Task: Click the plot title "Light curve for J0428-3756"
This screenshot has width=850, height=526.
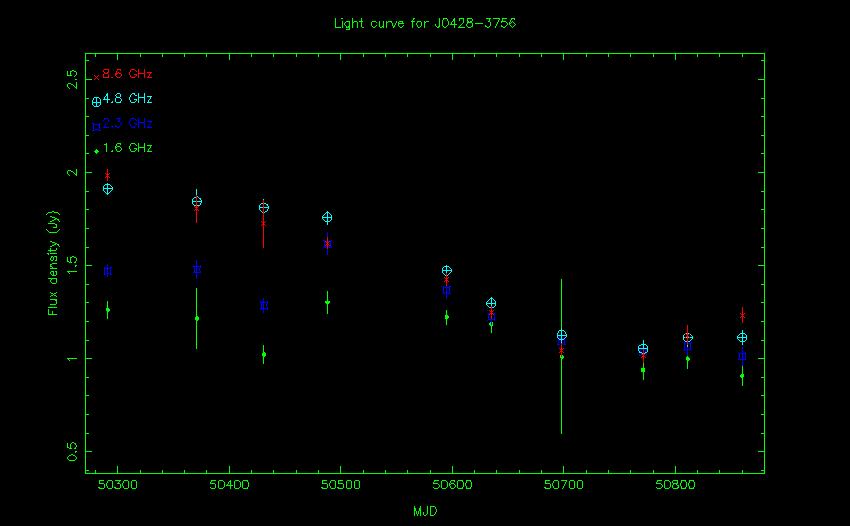Action: click(x=424, y=23)
